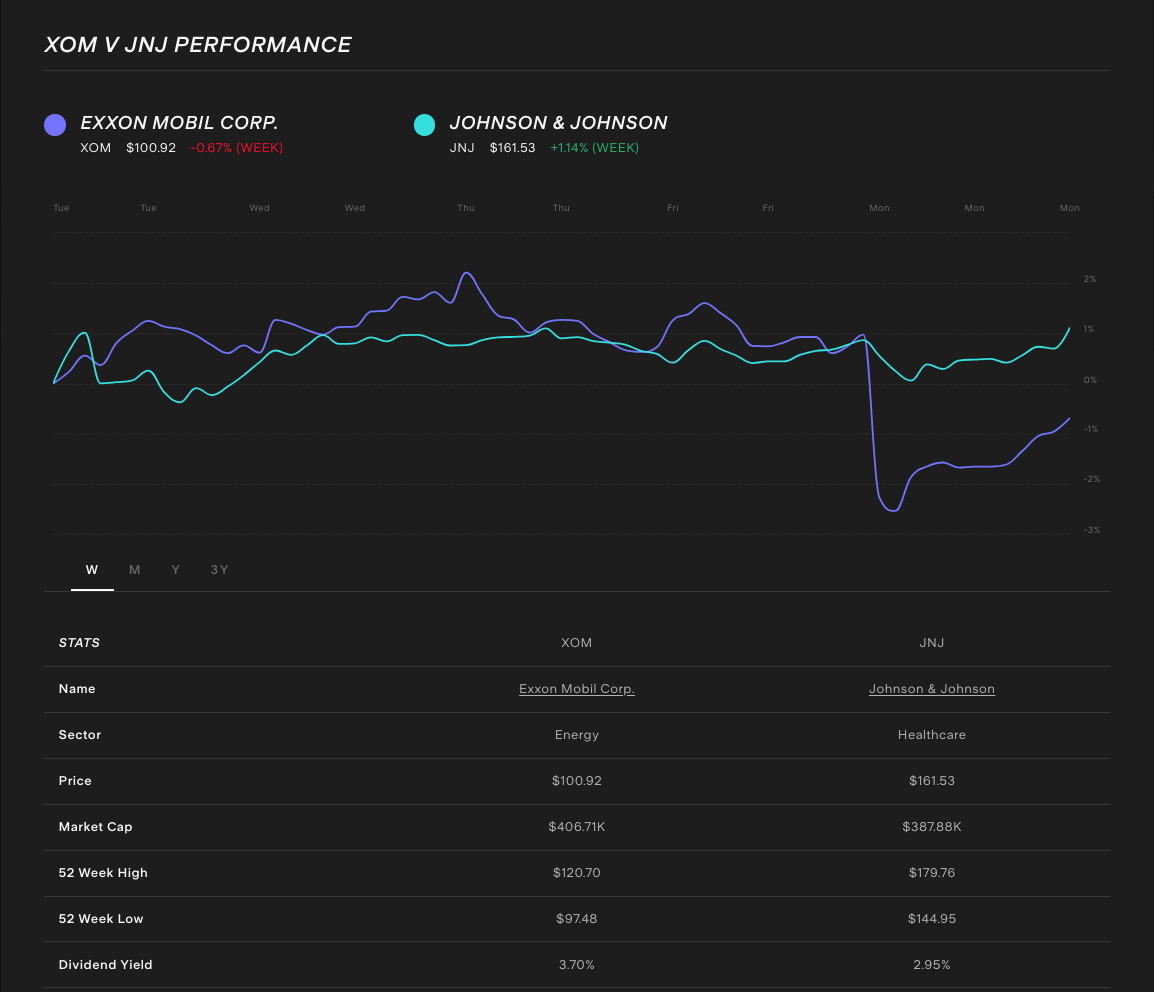Screen dimensions: 1154x992
Task: Click the XOM V JNJ PERFORMANCE title
Action: (197, 44)
